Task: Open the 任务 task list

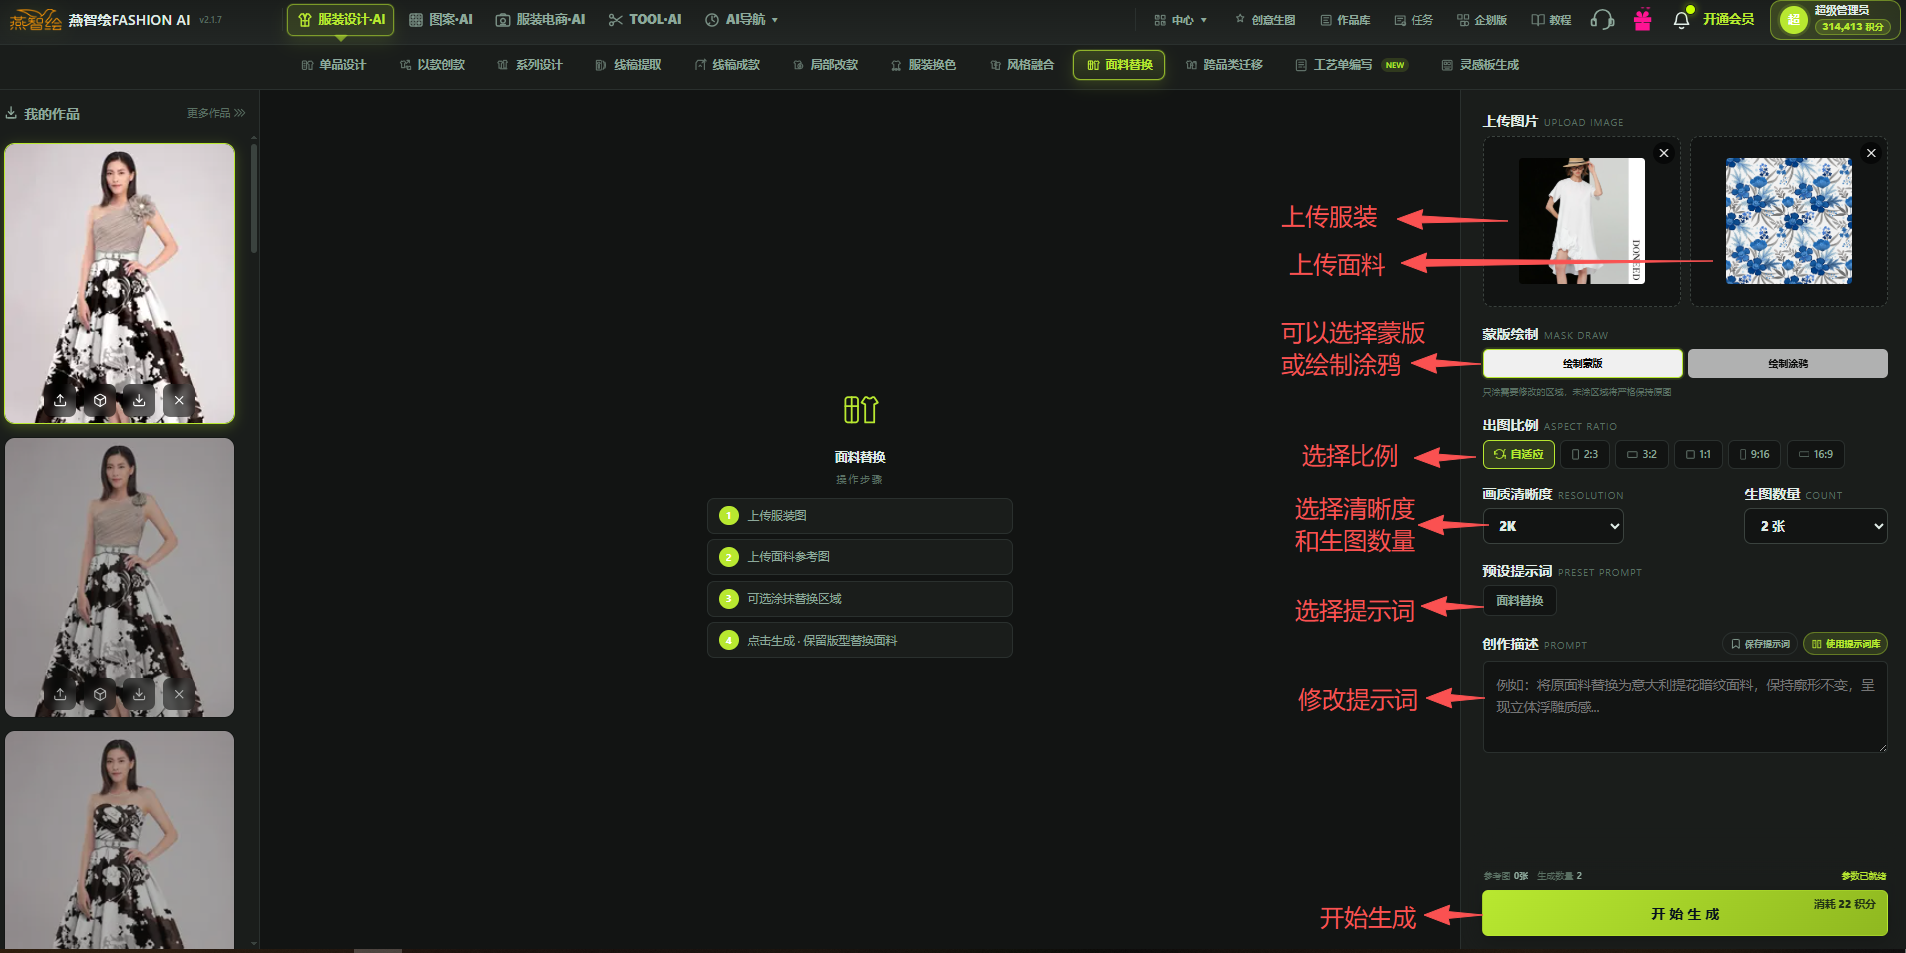Action: click(1414, 20)
